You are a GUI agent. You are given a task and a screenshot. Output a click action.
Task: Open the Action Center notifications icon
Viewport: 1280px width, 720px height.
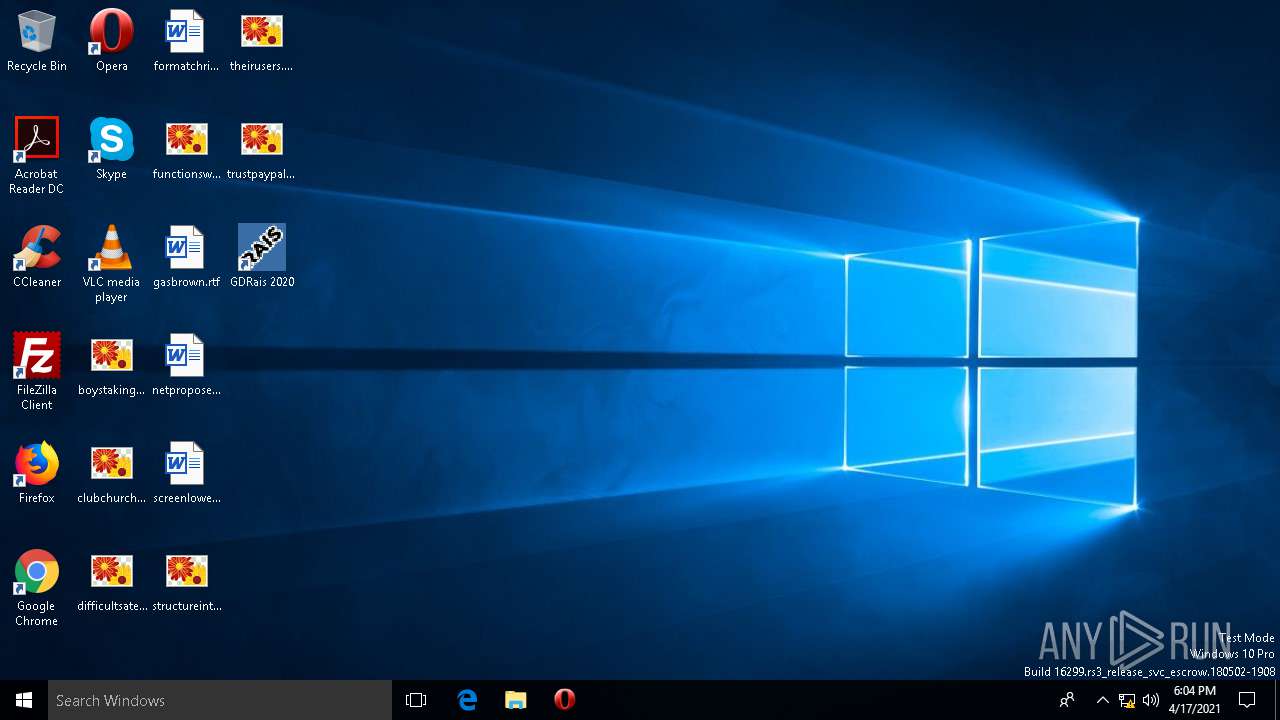pos(1247,700)
